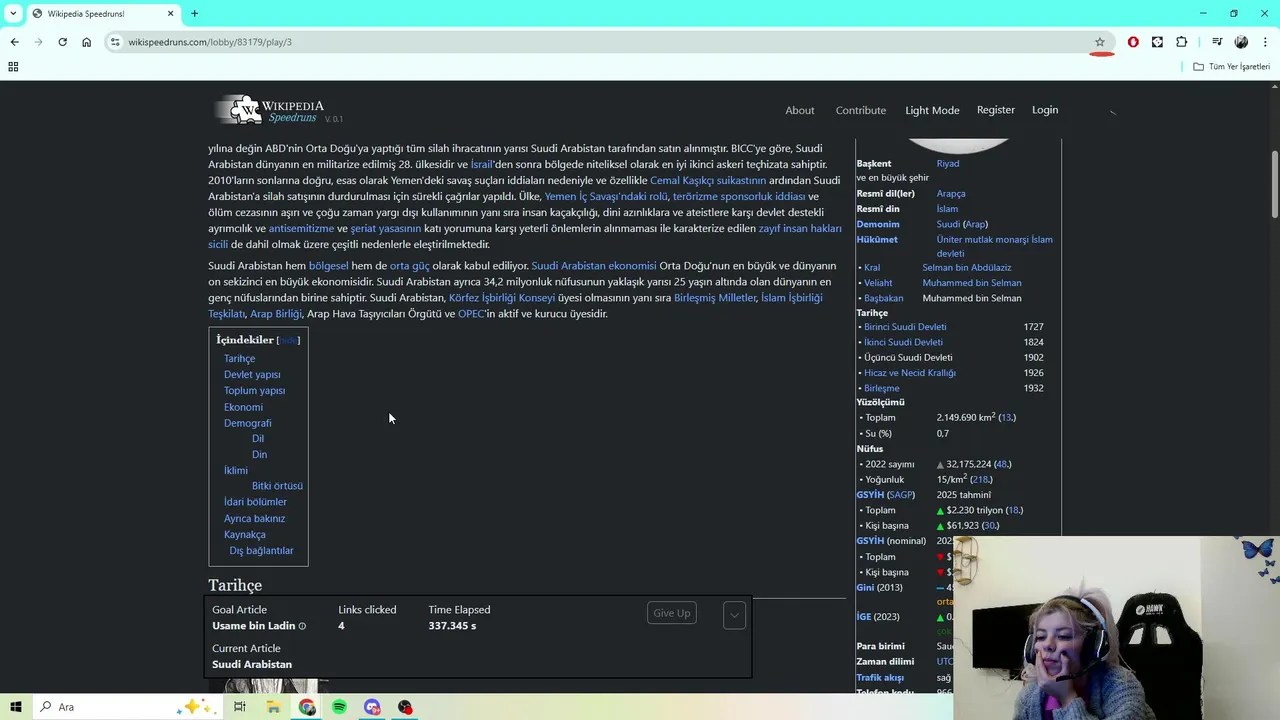Jump to Dış bağlantılar in contents
This screenshot has width=1280, height=720.
pos(261,550)
